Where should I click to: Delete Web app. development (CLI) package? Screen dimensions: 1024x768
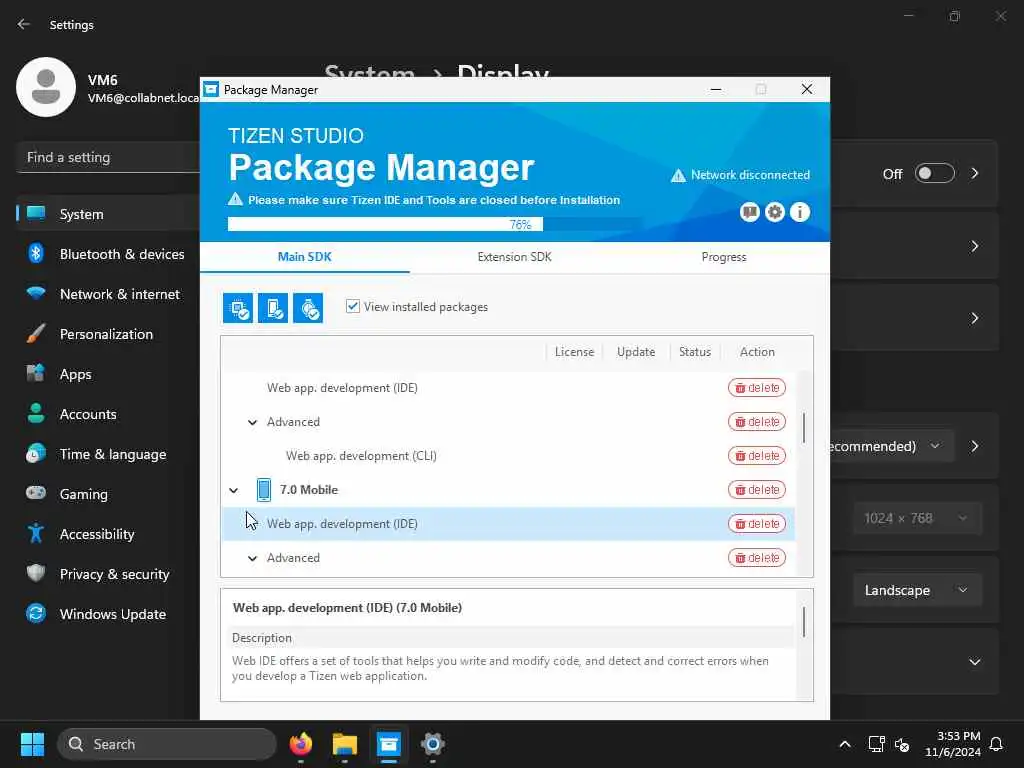[x=757, y=456]
